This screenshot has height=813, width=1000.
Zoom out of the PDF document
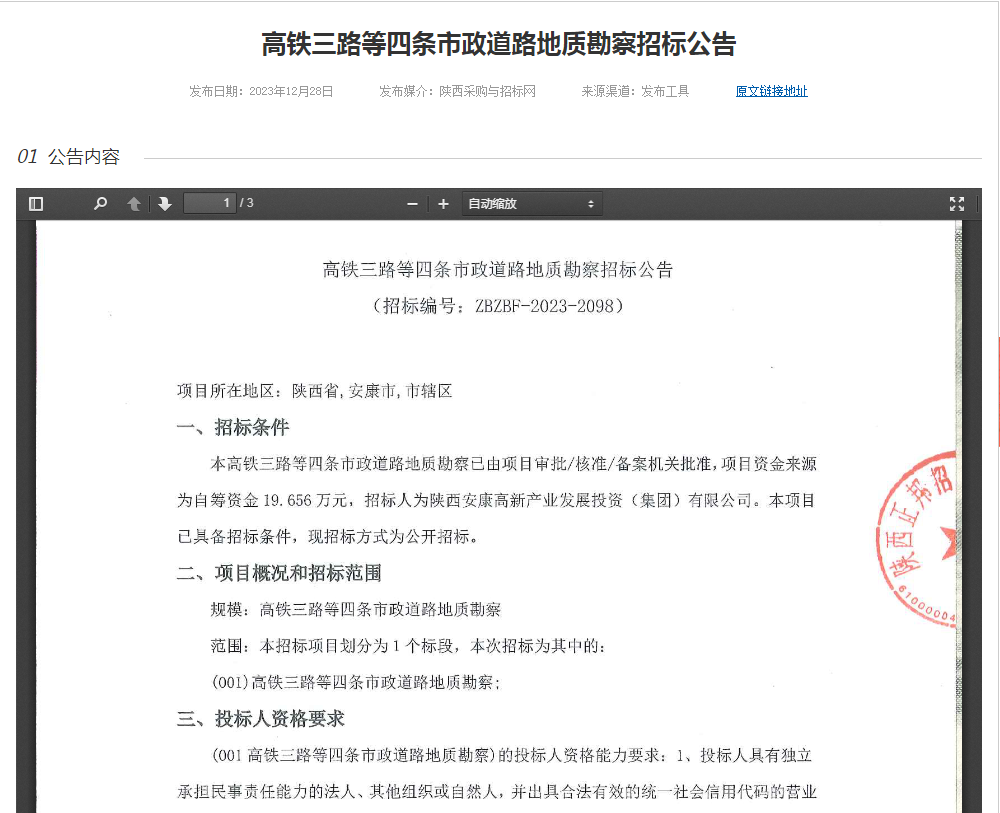click(x=412, y=204)
